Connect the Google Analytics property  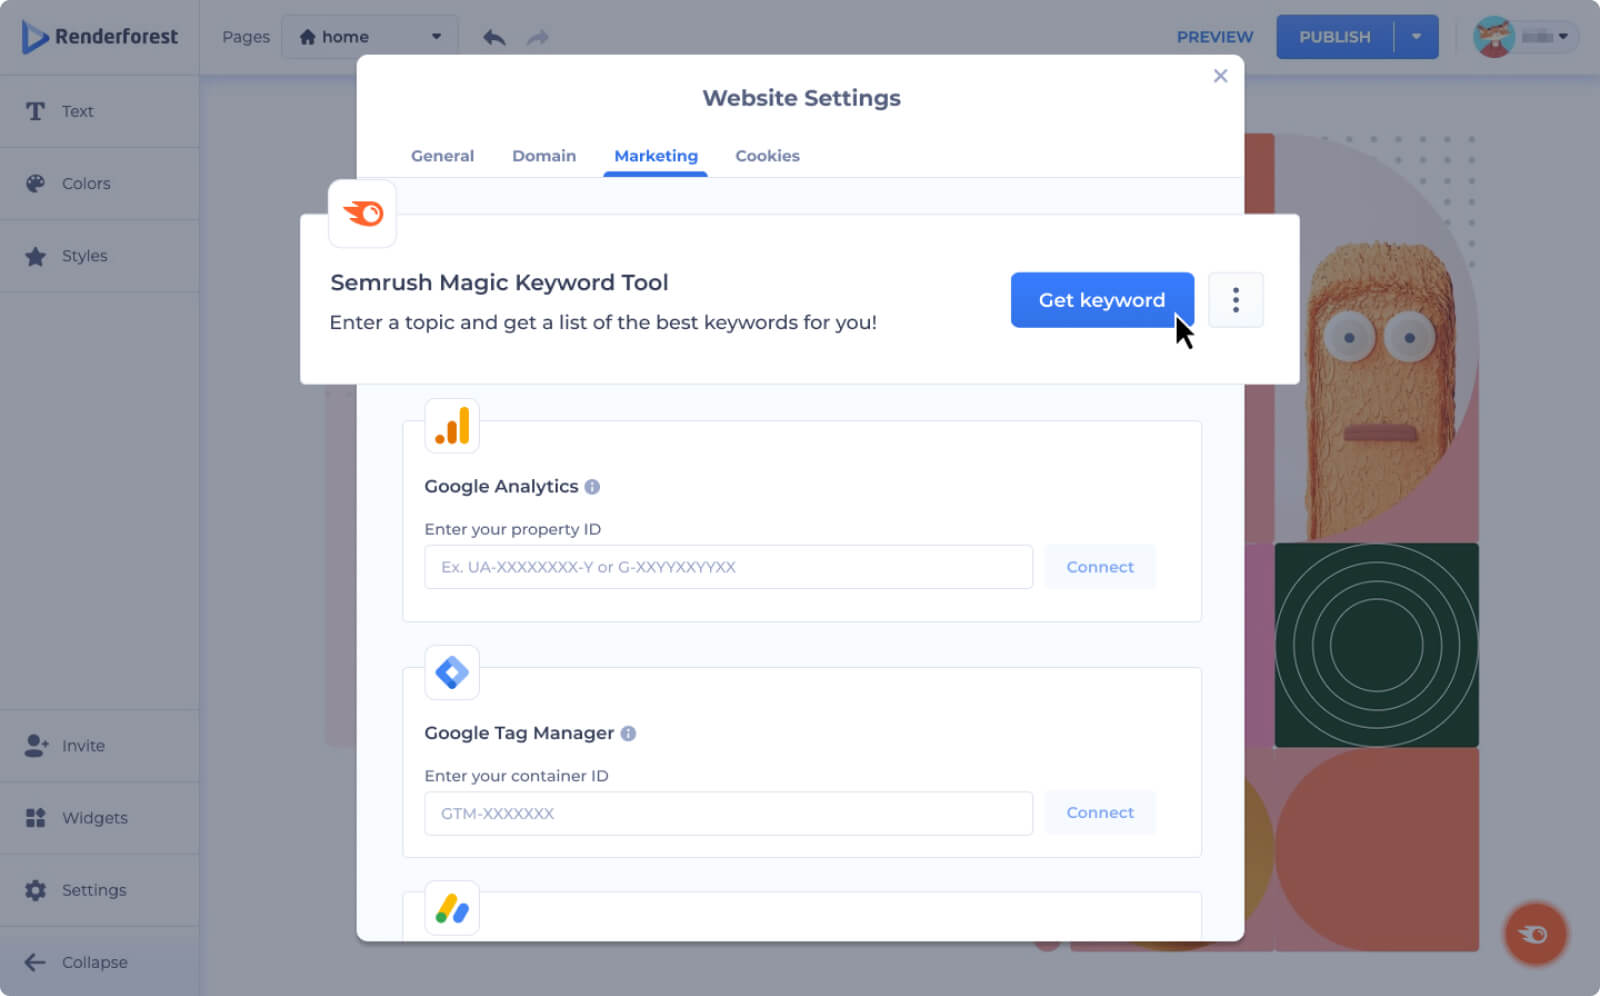click(x=1099, y=567)
